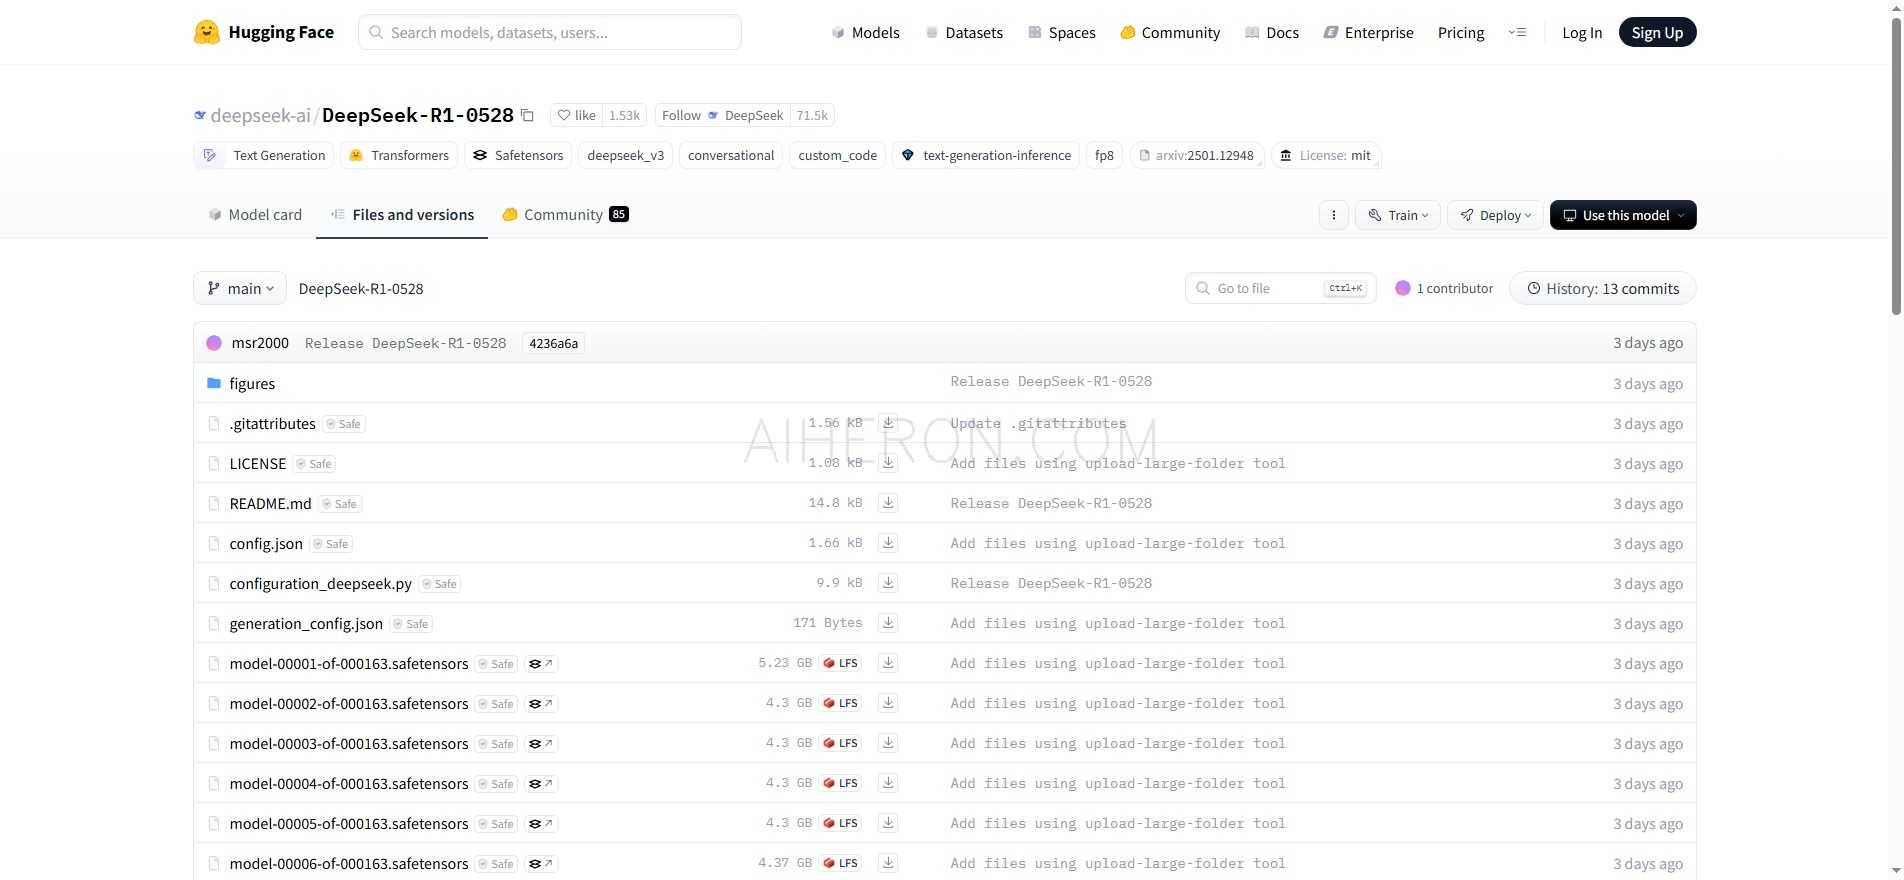Open Community in top navigation

(x=1170, y=33)
